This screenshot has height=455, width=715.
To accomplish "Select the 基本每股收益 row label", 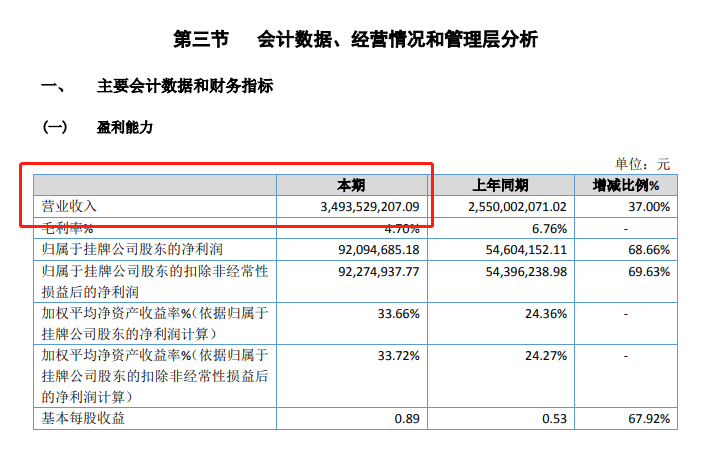I will coord(84,419).
